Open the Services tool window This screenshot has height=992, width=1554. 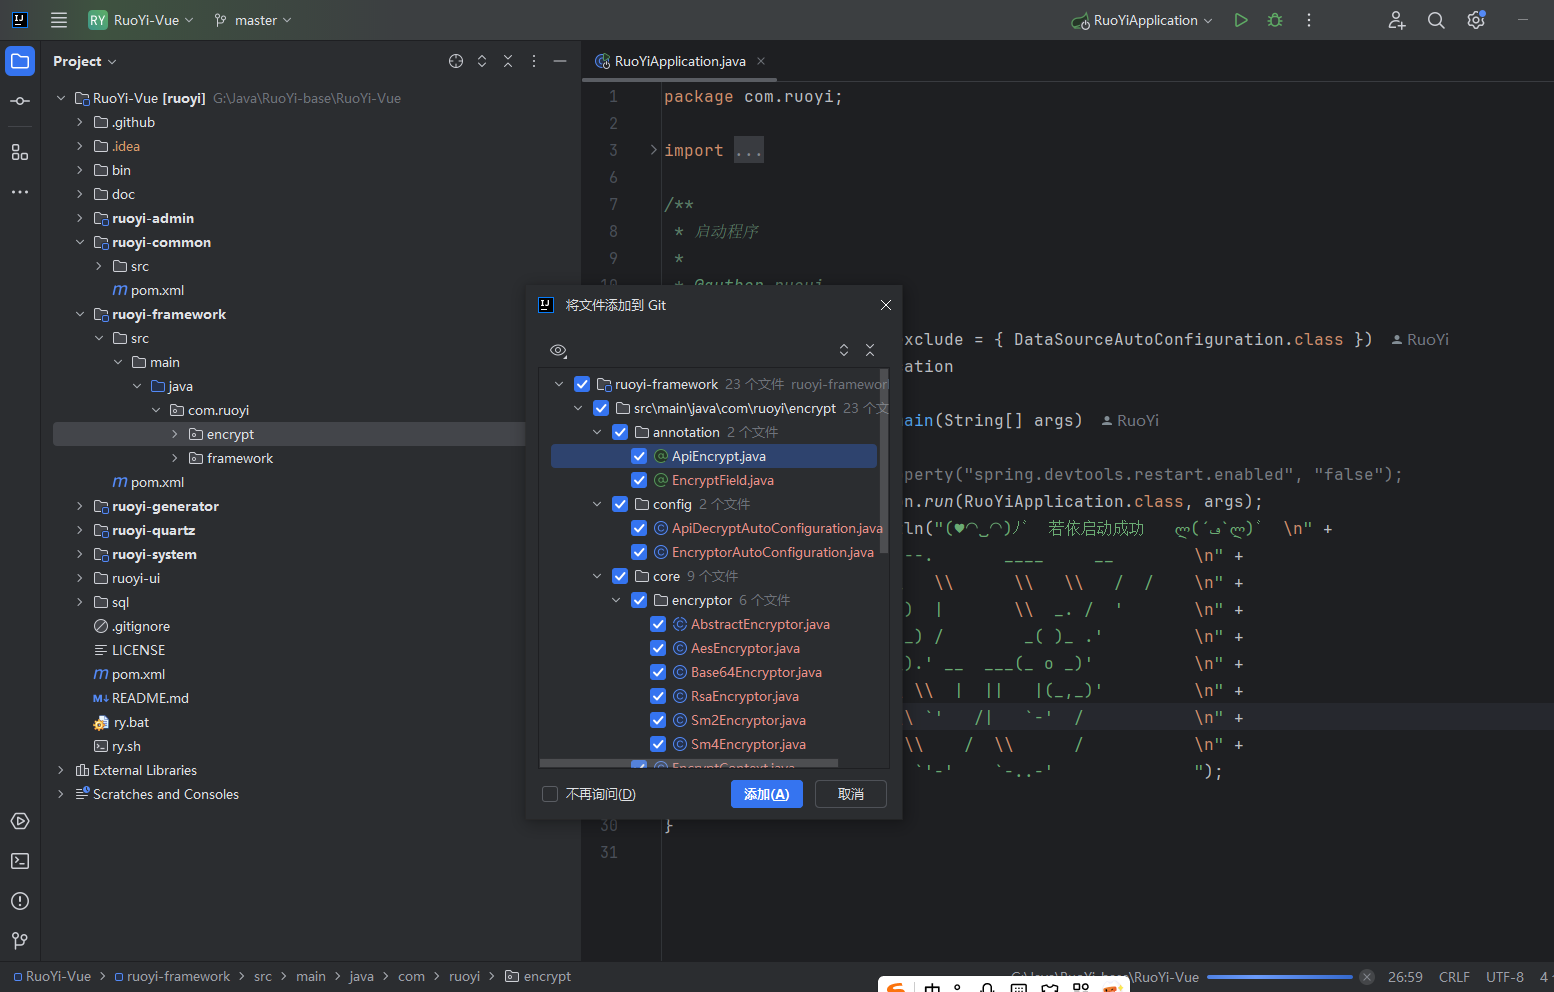tap(20, 821)
